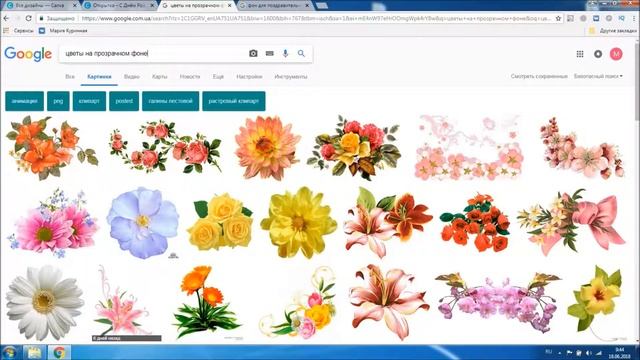Expand the Ещё menu
The width and height of the screenshot is (640, 360).
pos(218,76)
